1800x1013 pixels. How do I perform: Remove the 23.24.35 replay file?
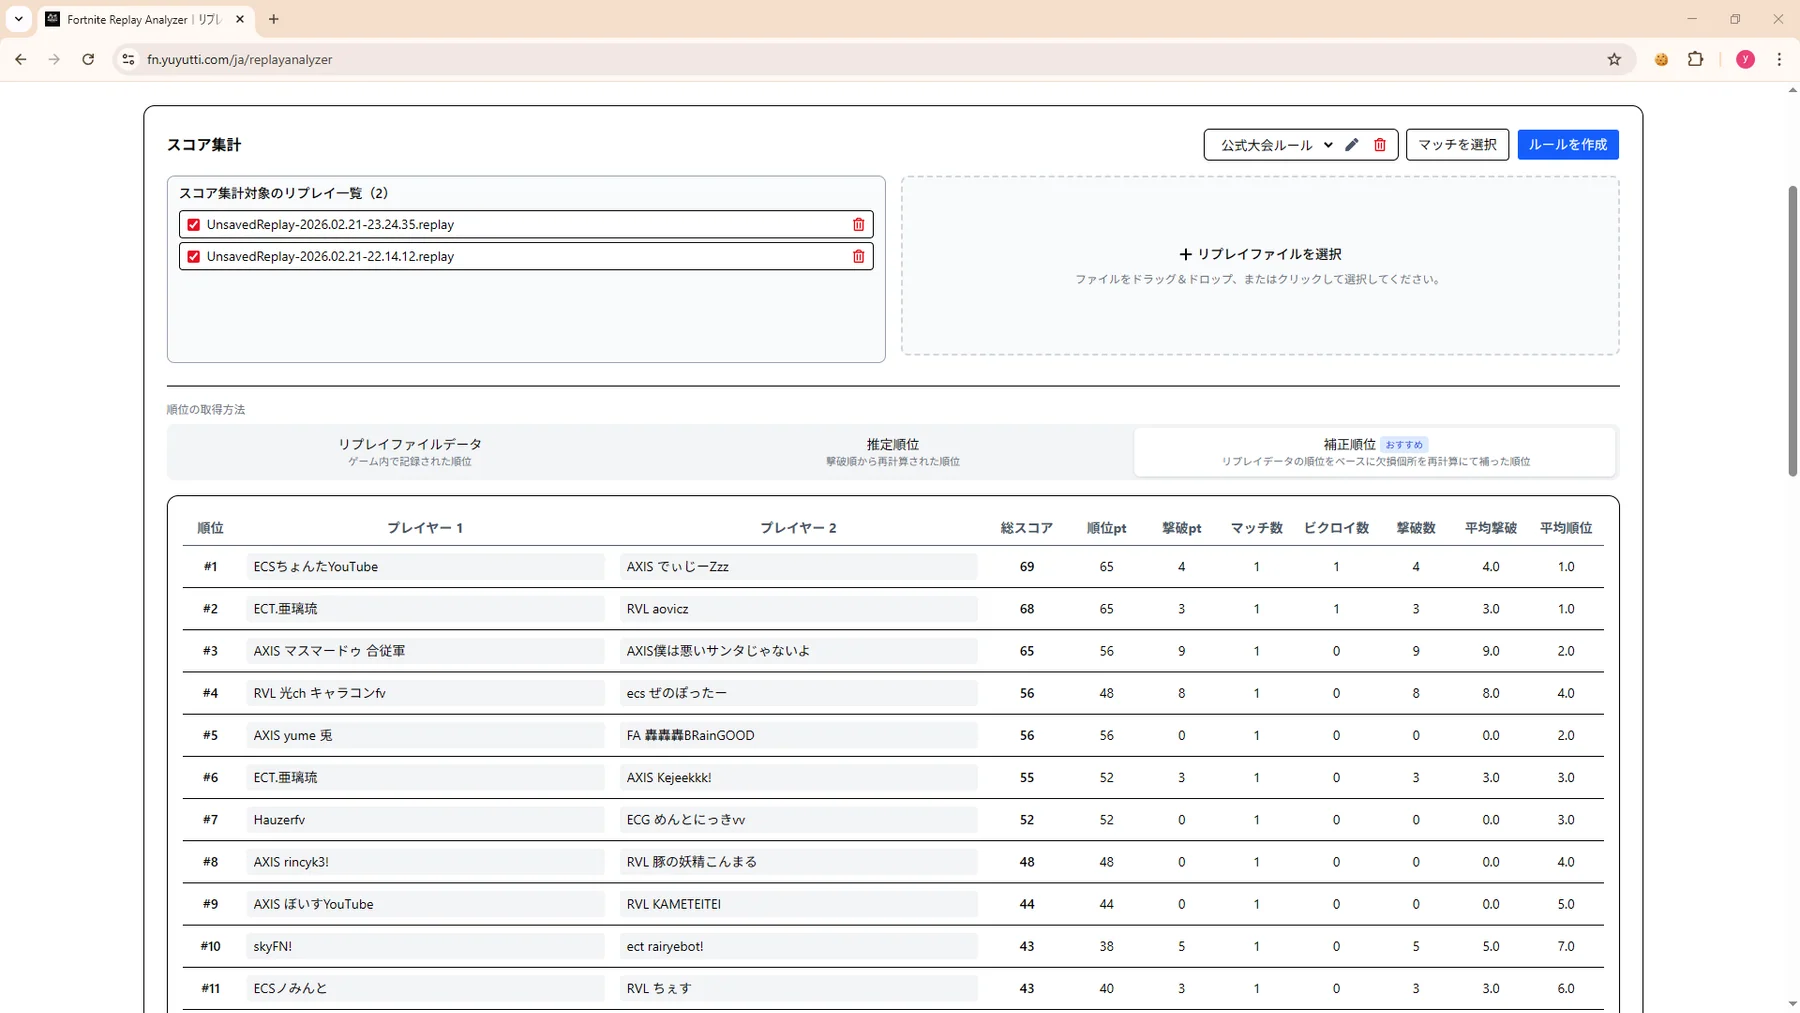858,225
